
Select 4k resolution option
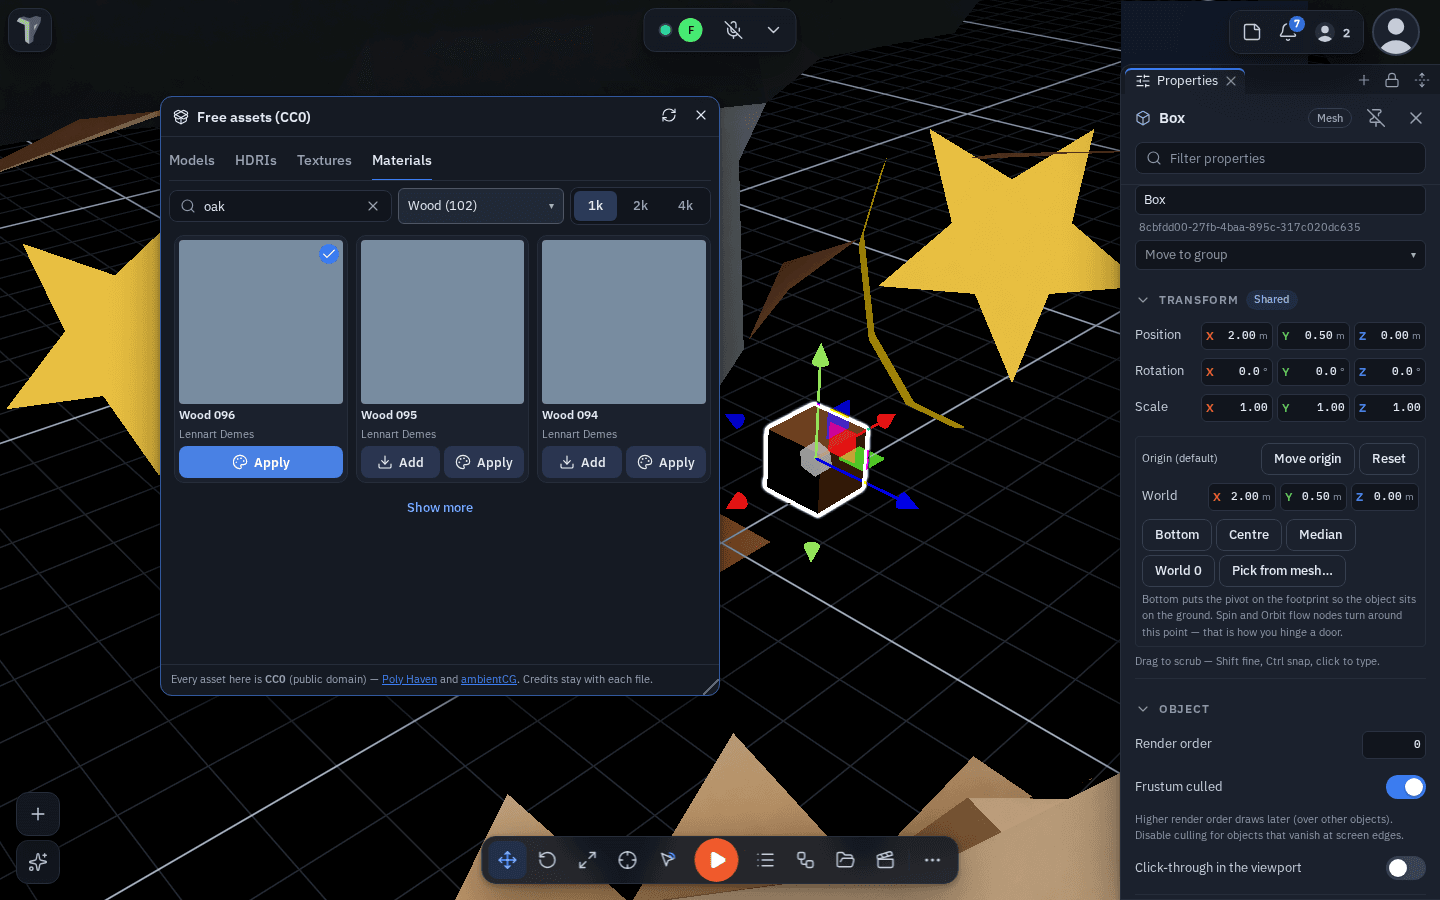click(686, 206)
